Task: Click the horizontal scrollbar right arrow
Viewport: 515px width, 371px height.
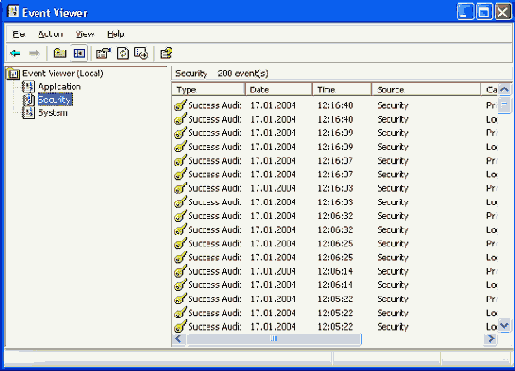Action: 491,339
